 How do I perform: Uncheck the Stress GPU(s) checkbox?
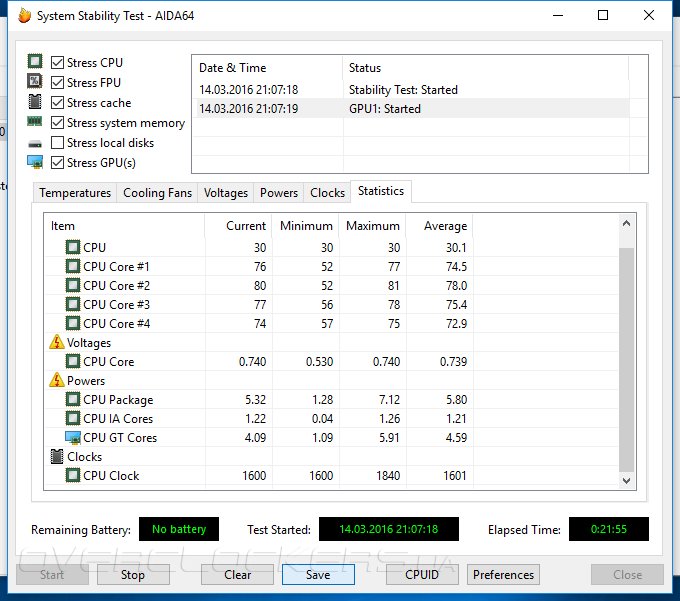(57, 163)
